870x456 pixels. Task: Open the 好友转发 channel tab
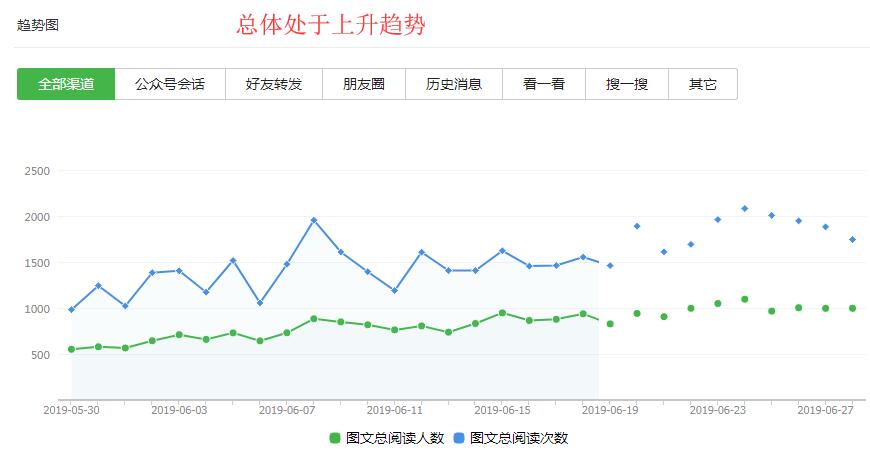[x=273, y=84]
